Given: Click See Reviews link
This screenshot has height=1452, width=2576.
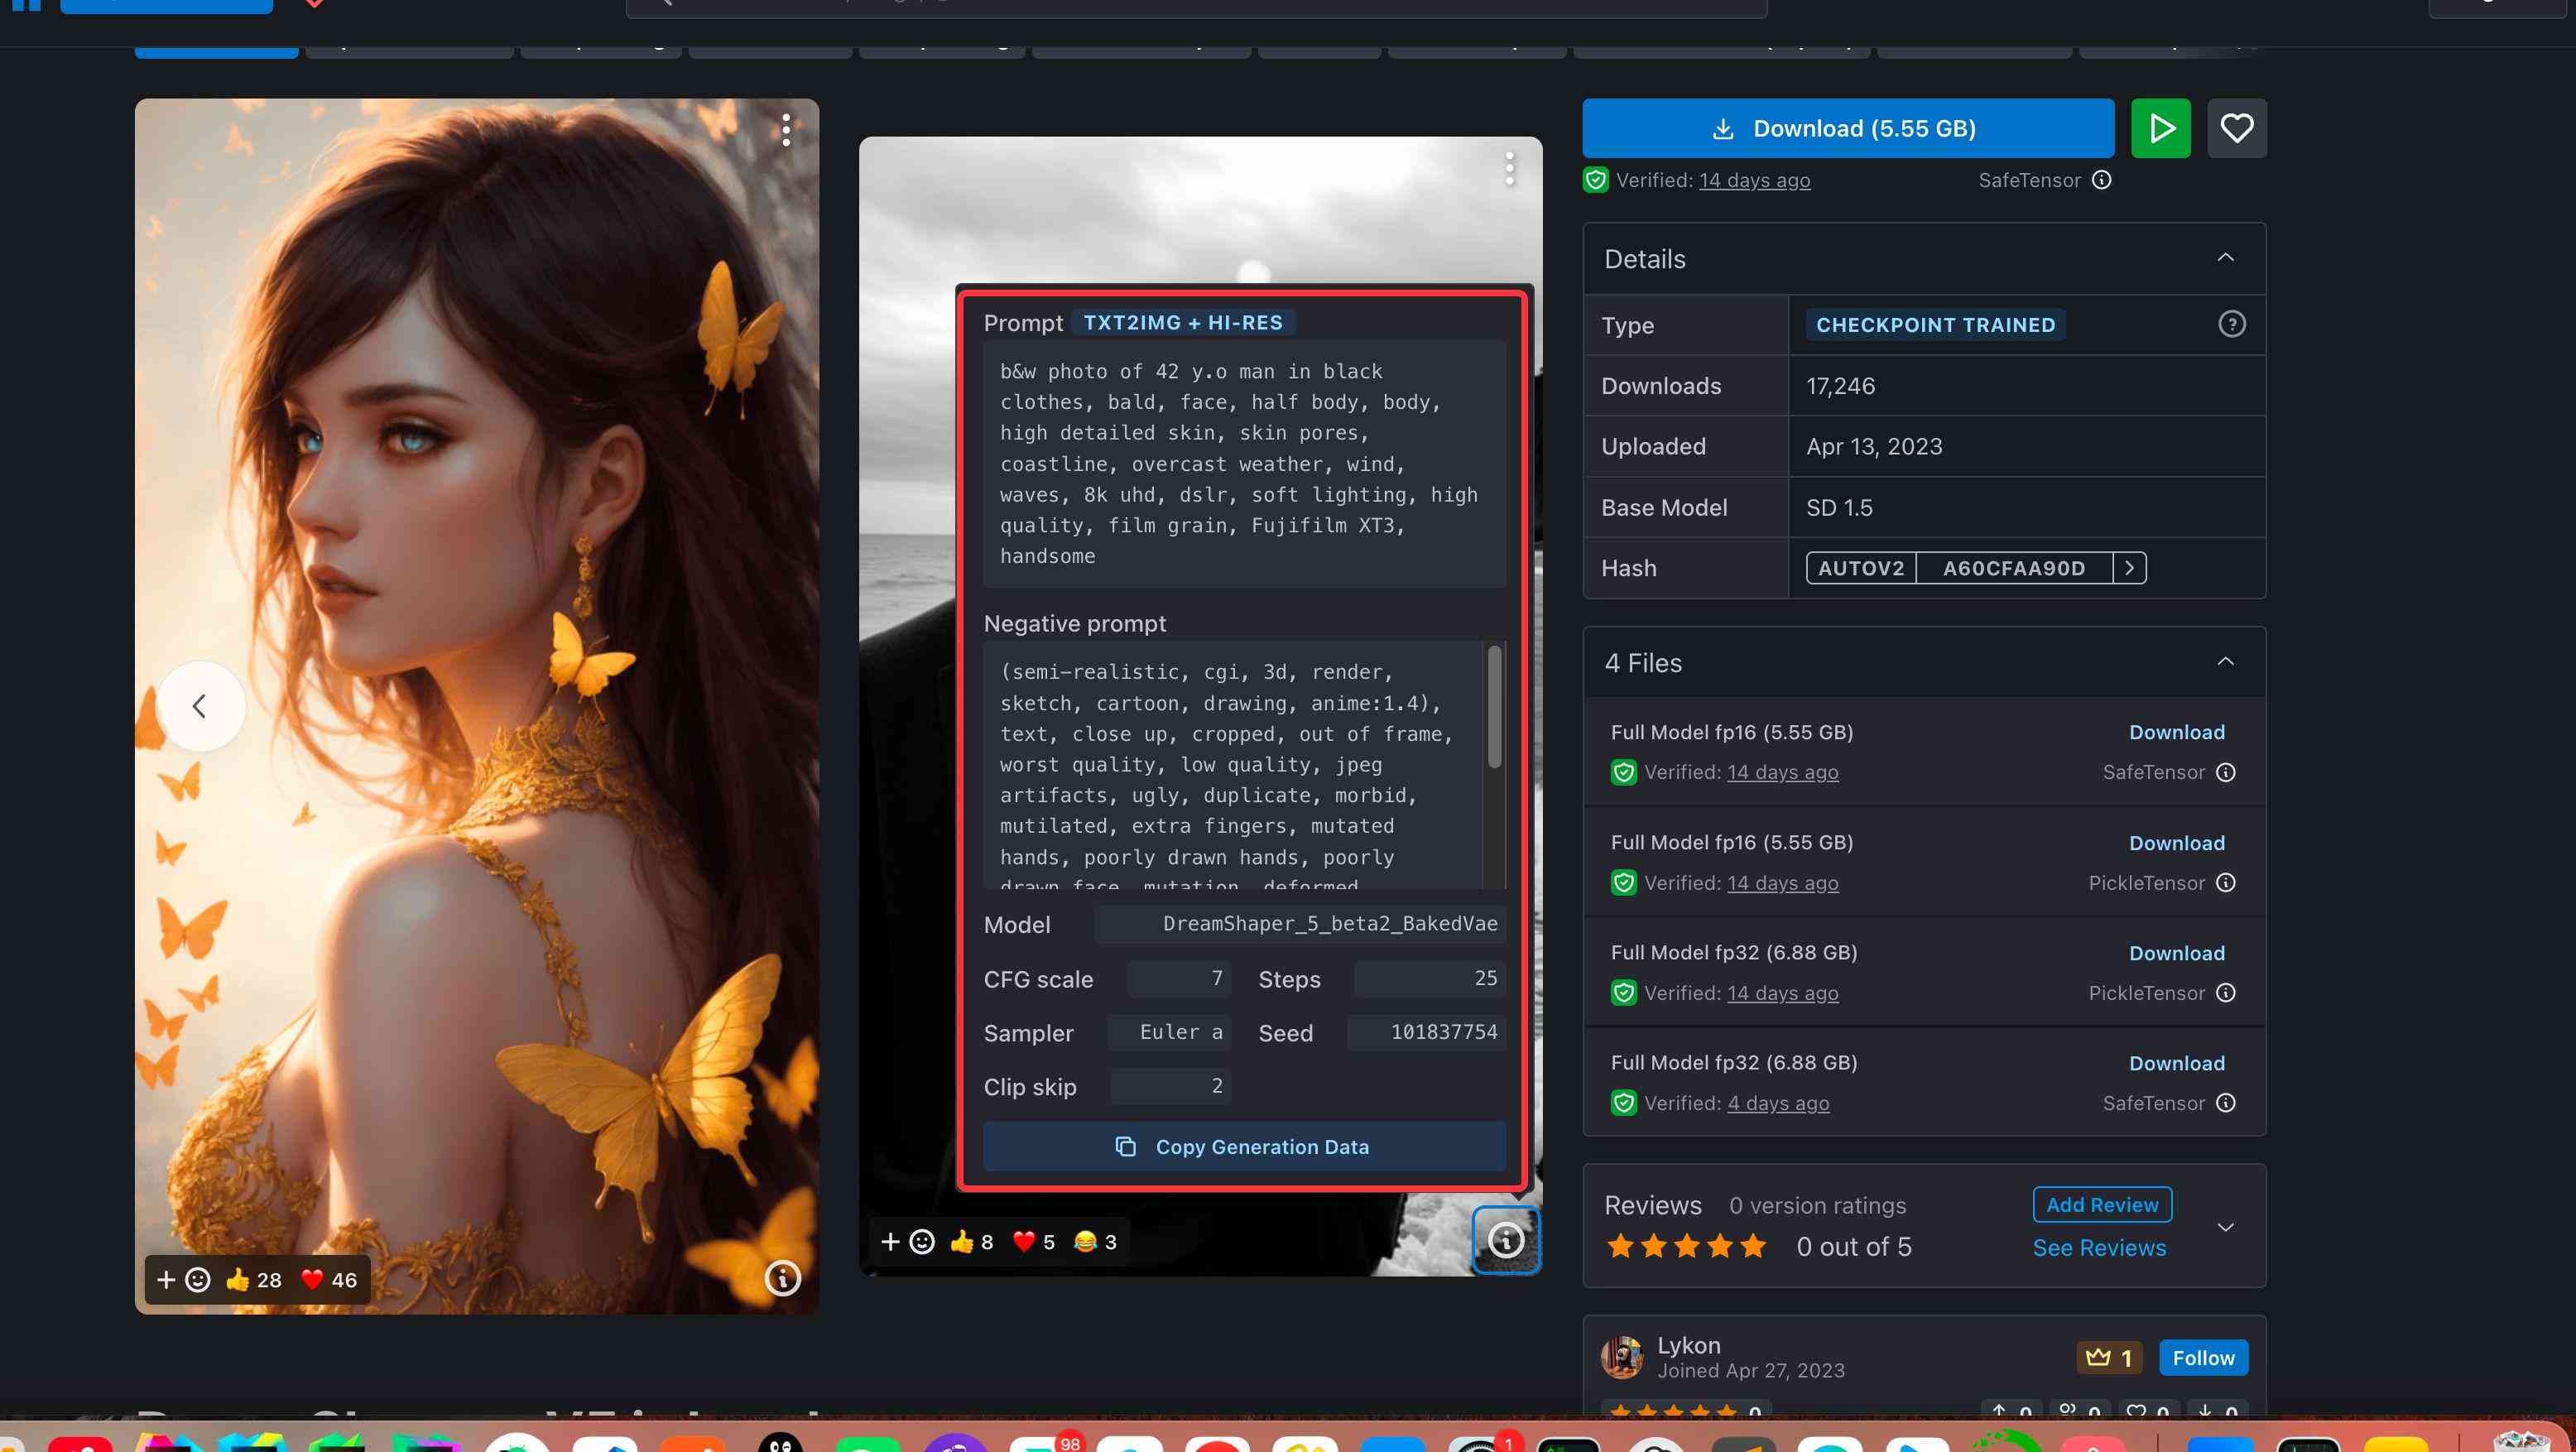Looking at the screenshot, I should pyautogui.click(x=2100, y=1245).
